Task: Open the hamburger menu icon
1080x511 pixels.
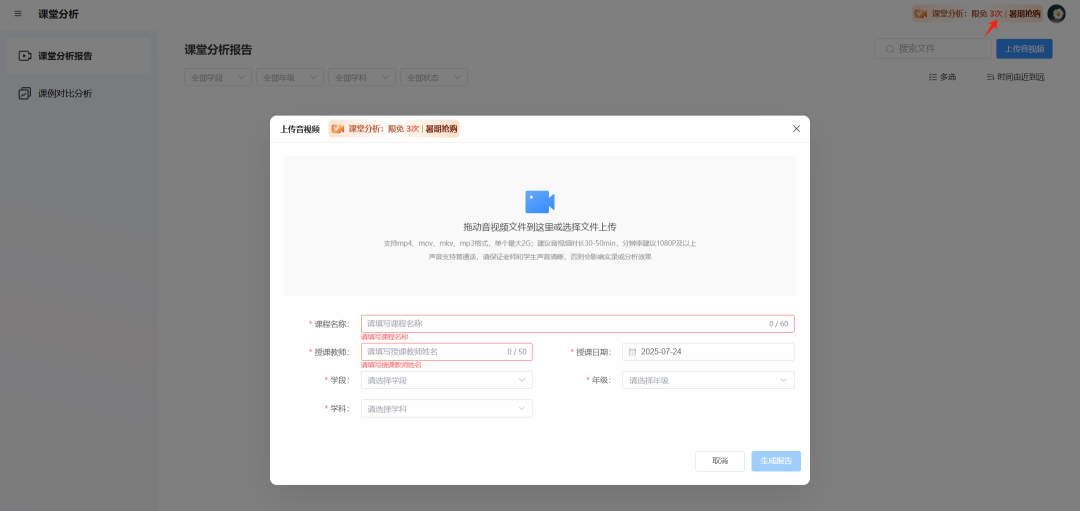Action: pos(18,14)
